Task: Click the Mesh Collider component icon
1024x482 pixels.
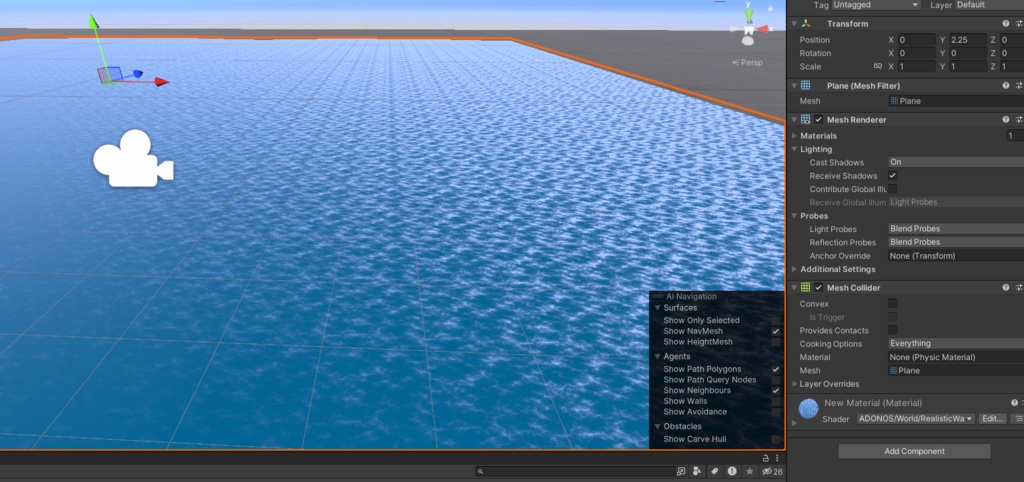Action: (806, 287)
